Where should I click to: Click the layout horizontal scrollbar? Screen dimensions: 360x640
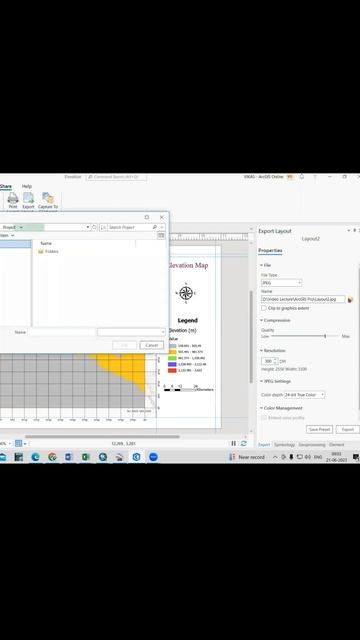102,436
